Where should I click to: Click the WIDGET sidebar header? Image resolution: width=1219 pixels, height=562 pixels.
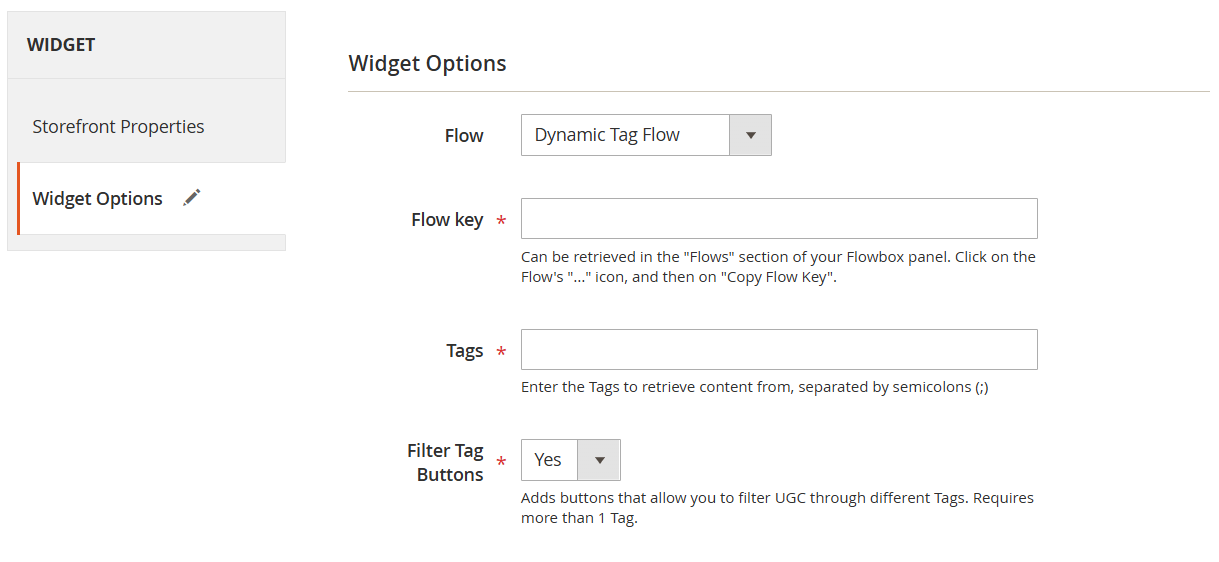pyautogui.click(x=61, y=45)
